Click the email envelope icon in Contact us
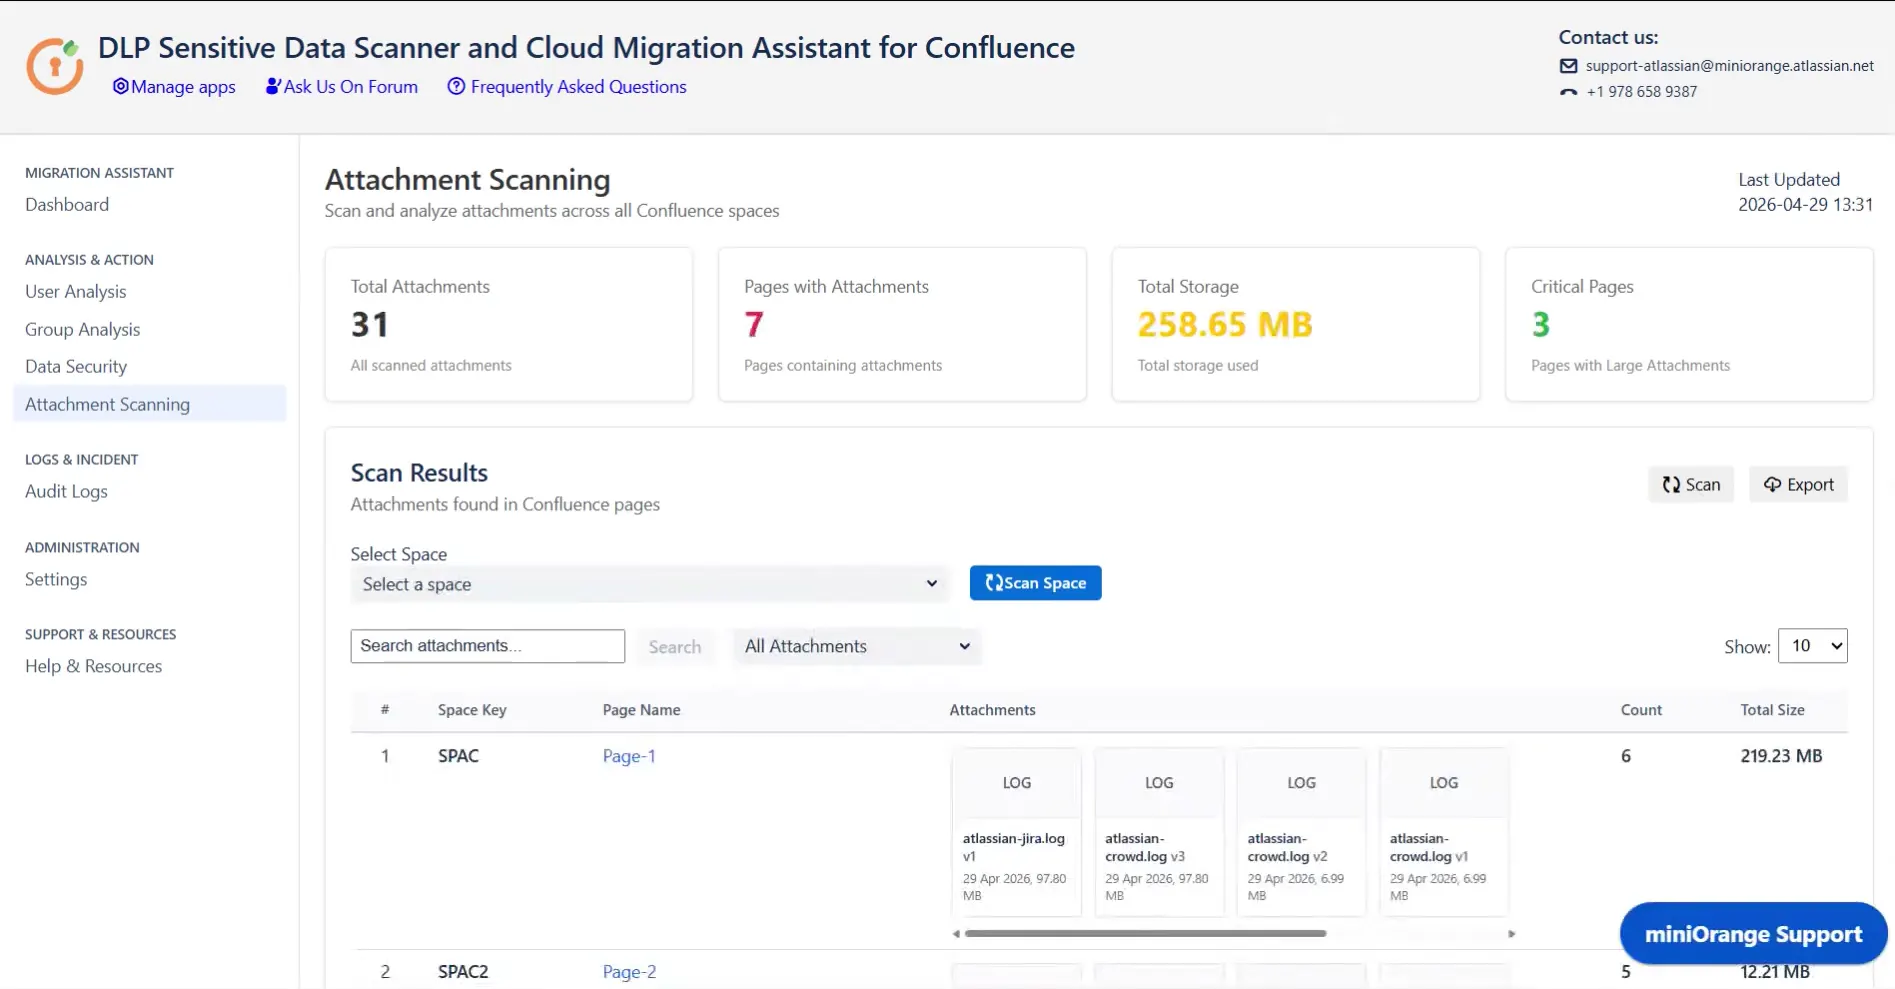Viewport: 1895px width, 989px height. tap(1568, 66)
